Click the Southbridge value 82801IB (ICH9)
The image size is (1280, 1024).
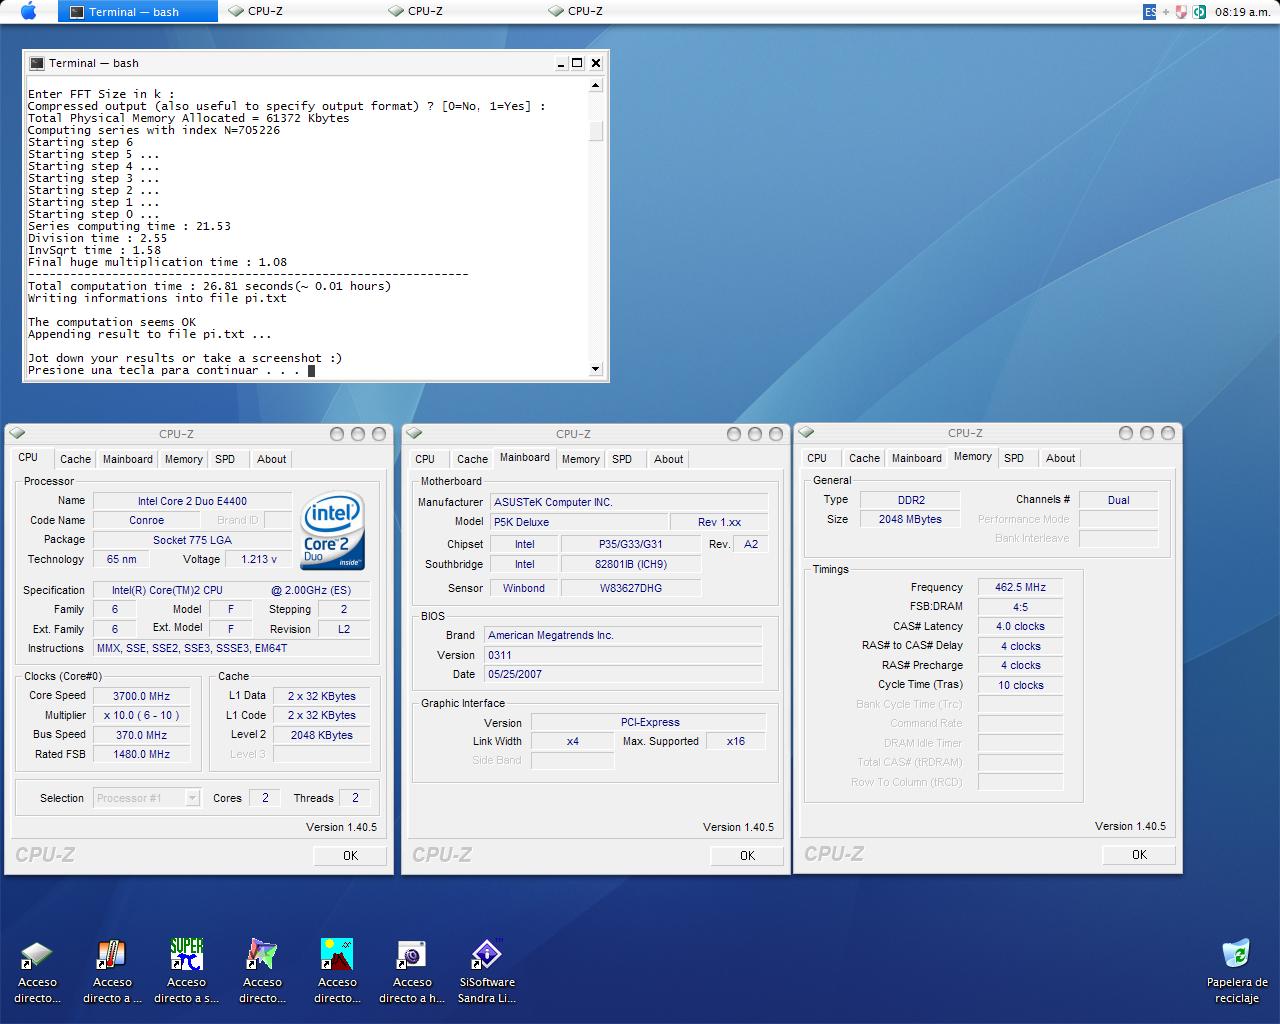tap(631, 564)
